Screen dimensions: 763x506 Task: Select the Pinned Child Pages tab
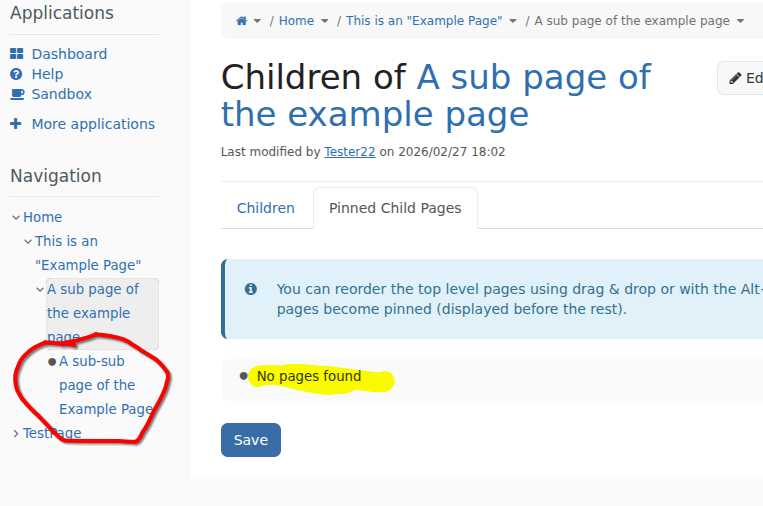[395, 208]
